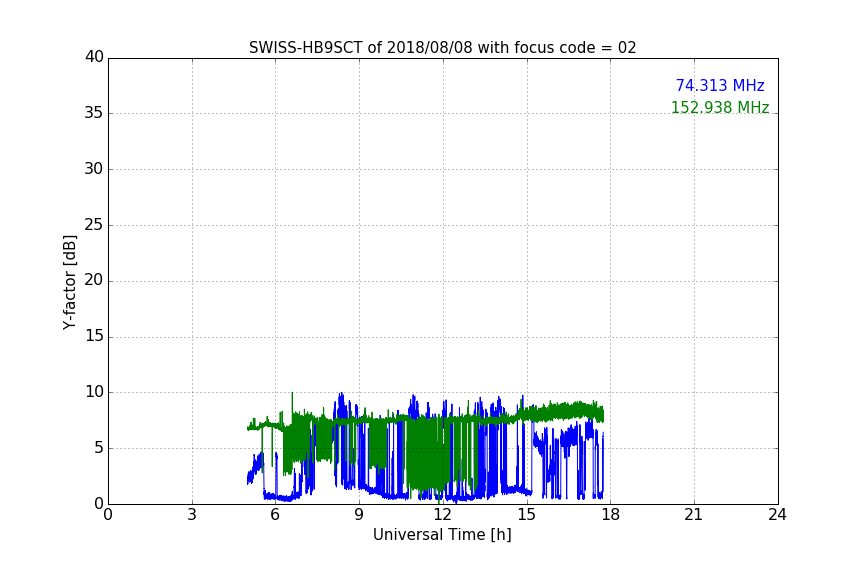Click the 15 tick on Y axis
Screen dimensions: 864x576
[94, 336]
